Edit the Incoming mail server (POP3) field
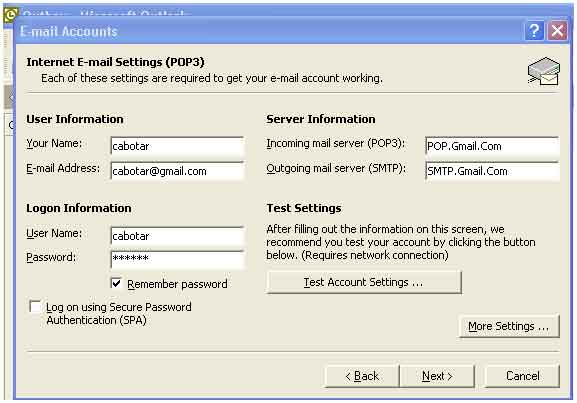577x403 pixels. [x=492, y=146]
